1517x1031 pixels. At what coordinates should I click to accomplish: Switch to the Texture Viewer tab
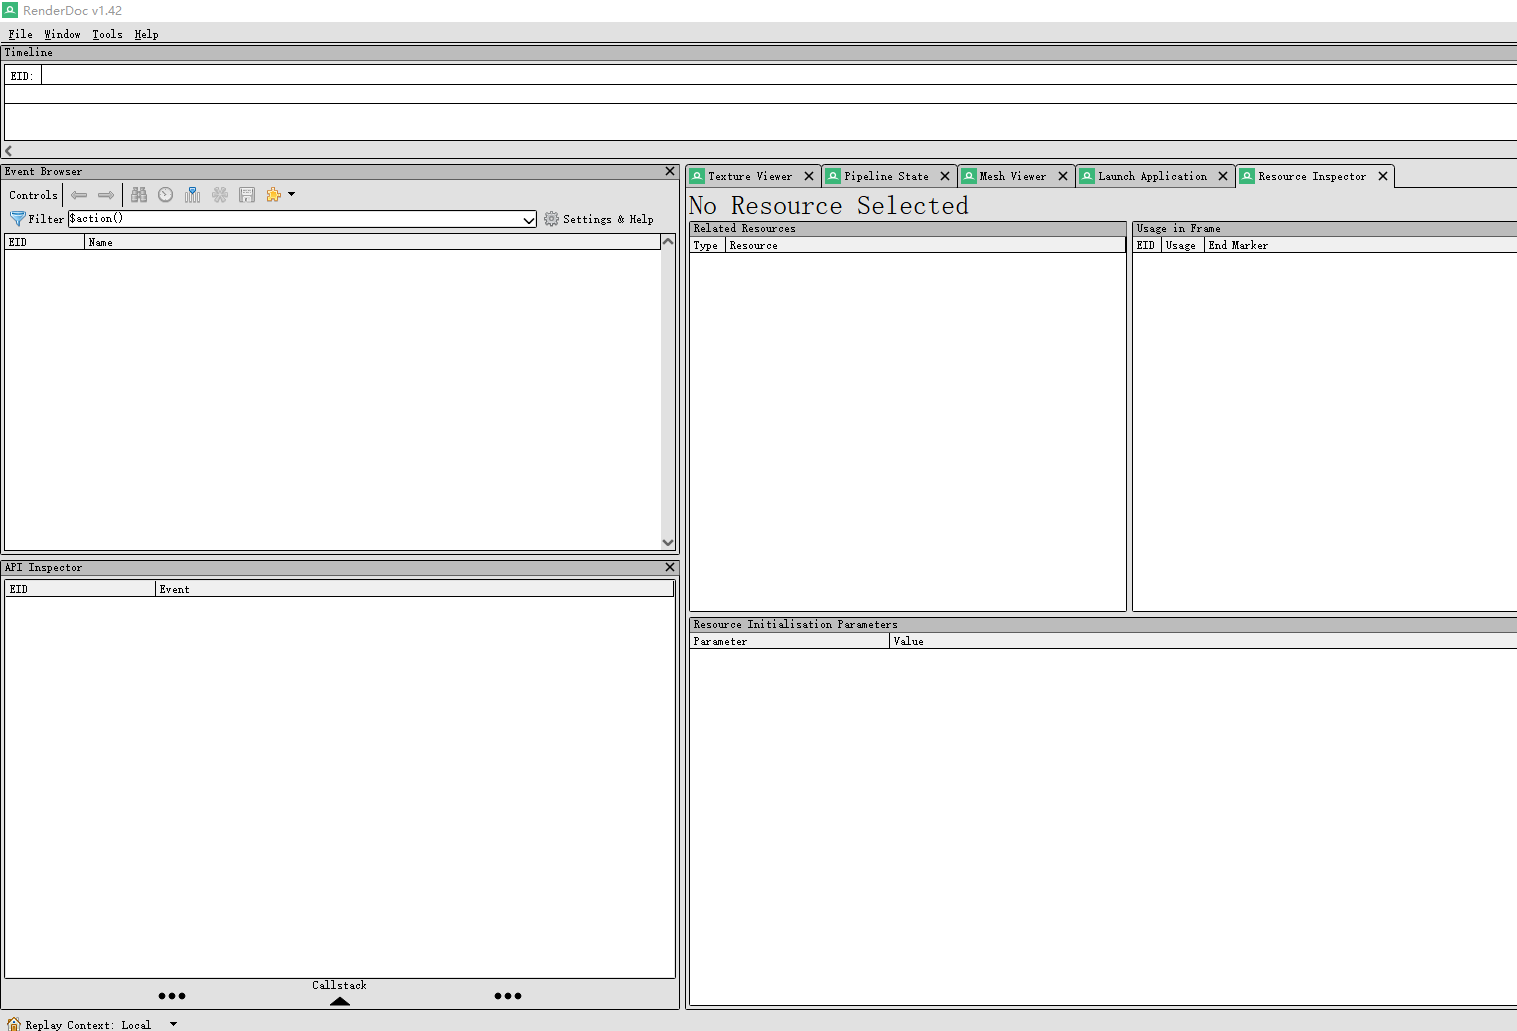pos(750,175)
